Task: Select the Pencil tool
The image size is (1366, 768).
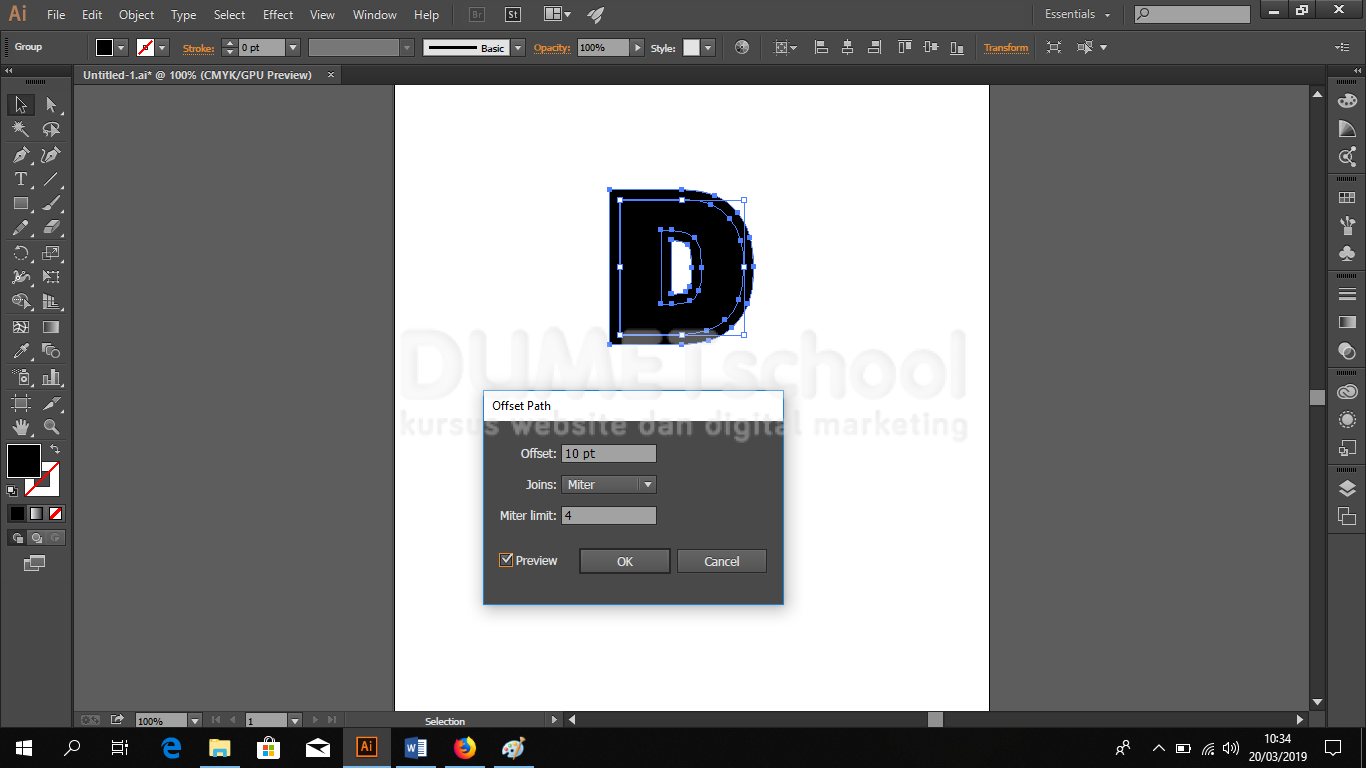Action: [x=21, y=228]
